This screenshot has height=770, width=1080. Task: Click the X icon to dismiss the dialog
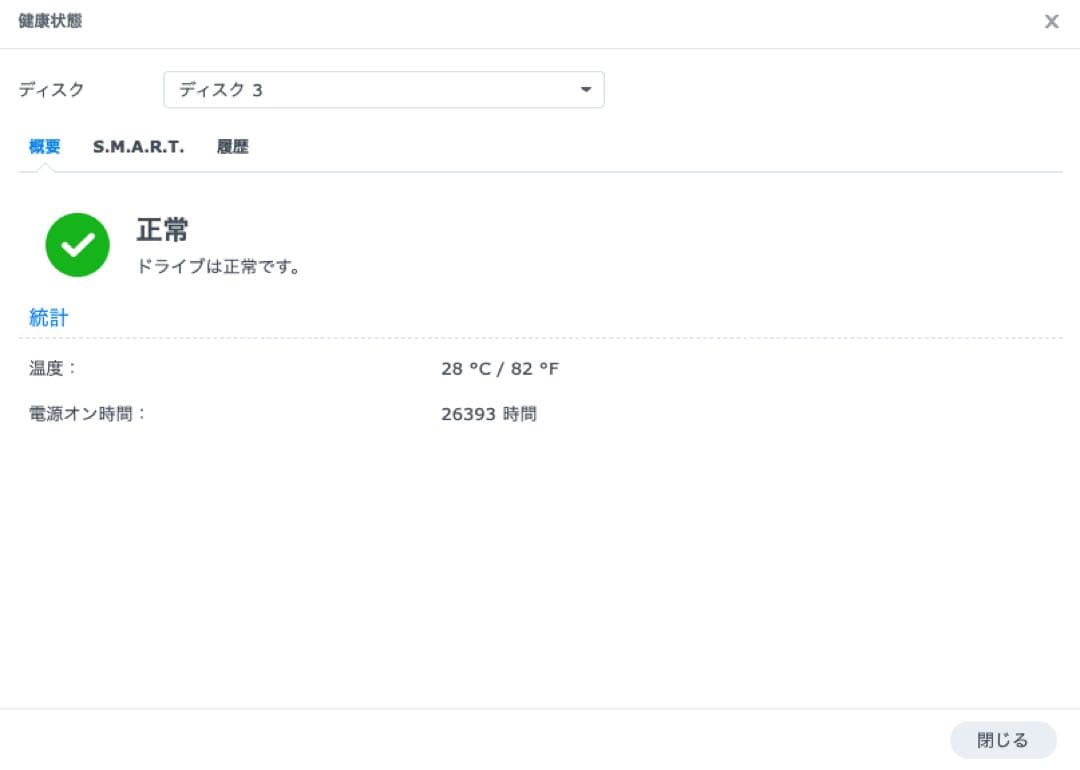pyautogui.click(x=1051, y=21)
